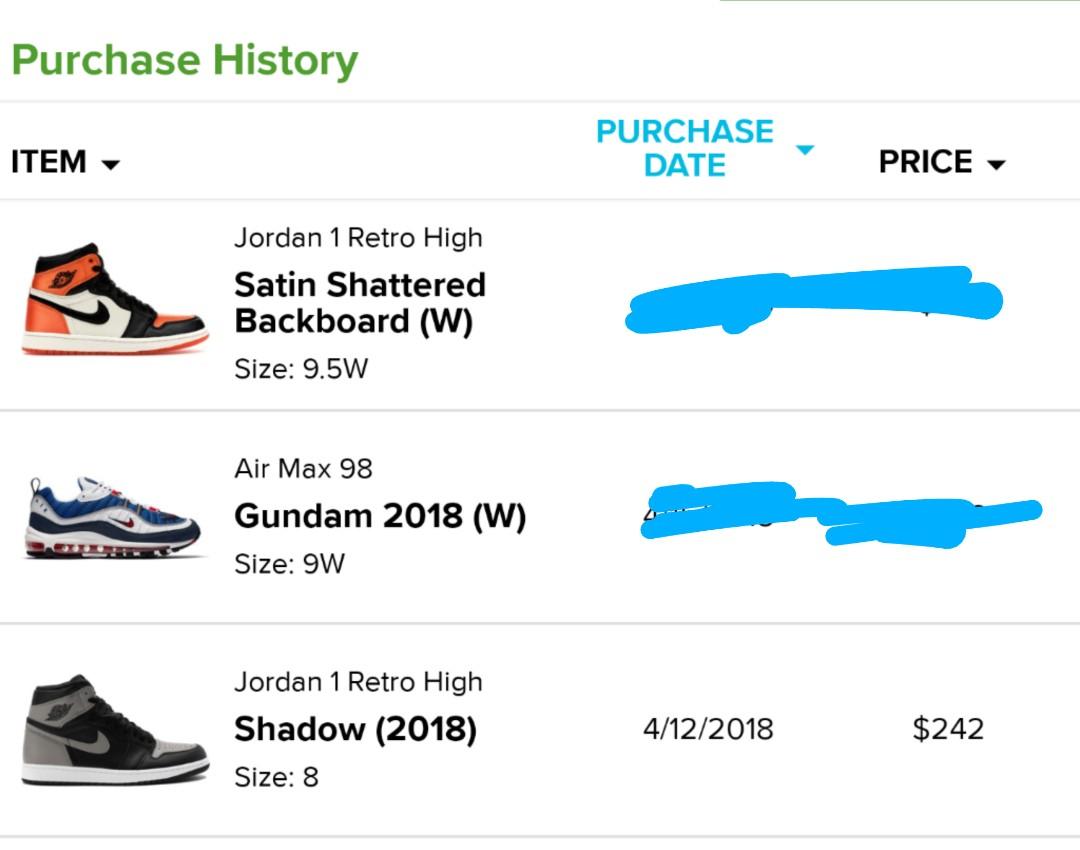Select the $242 price value
This screenshot has width=1080, height=850.
point(948,729)
